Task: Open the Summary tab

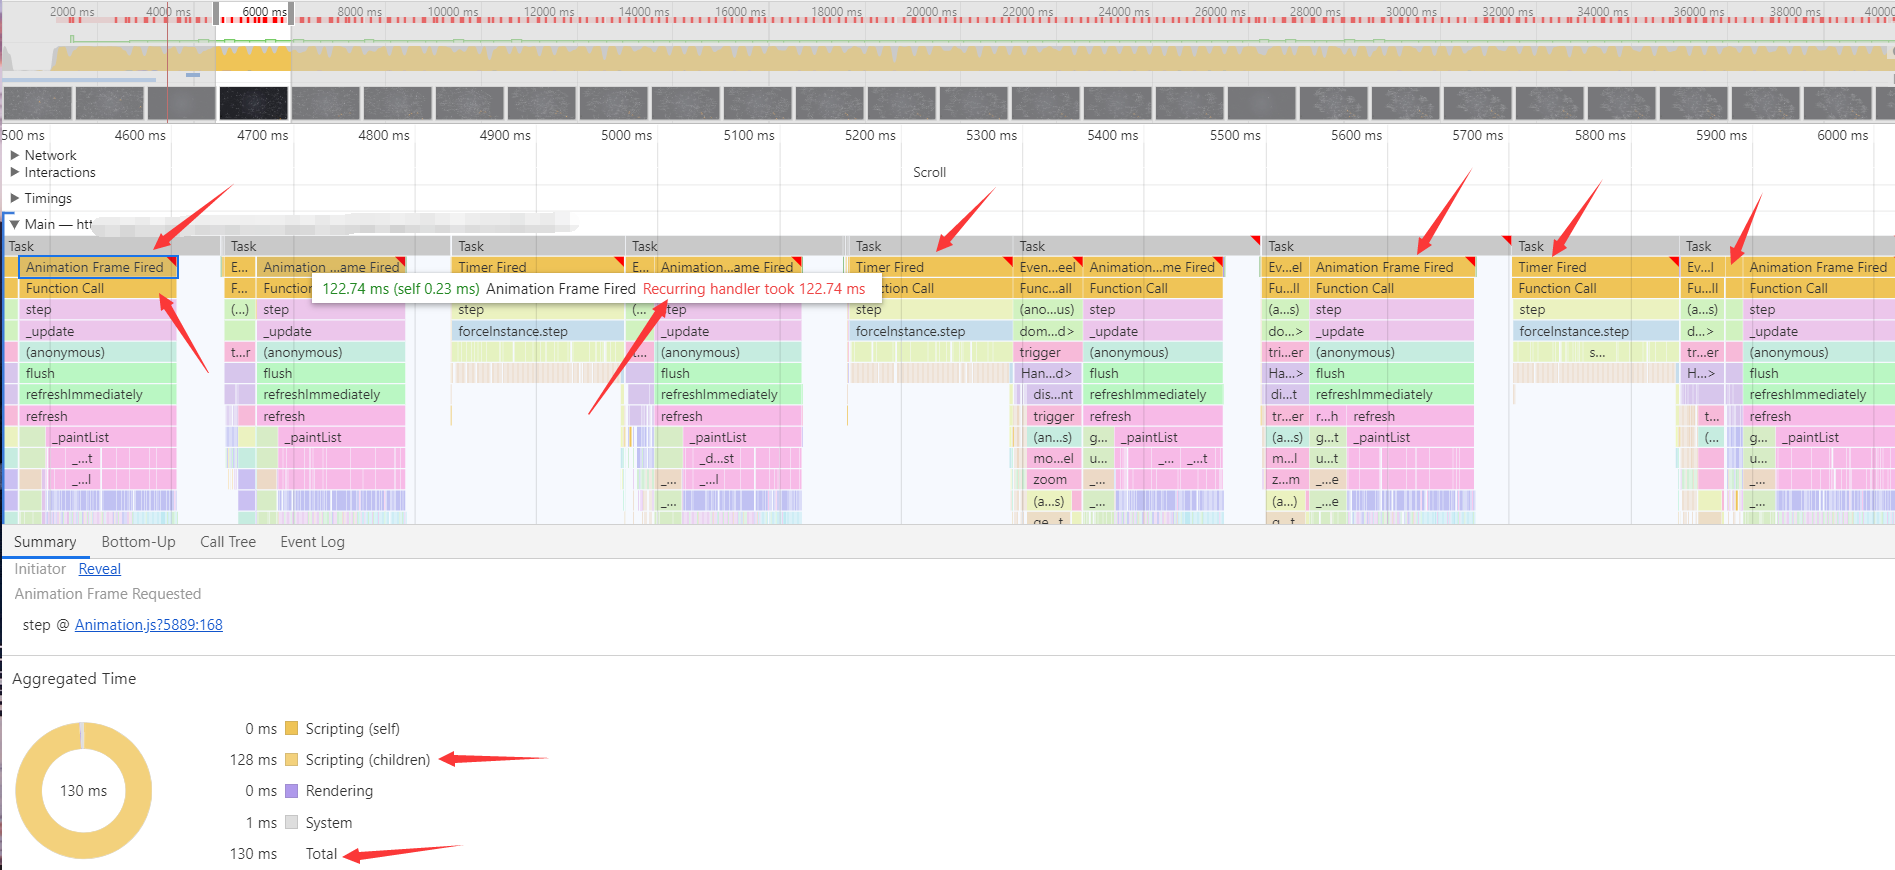Action: (45, 542)
